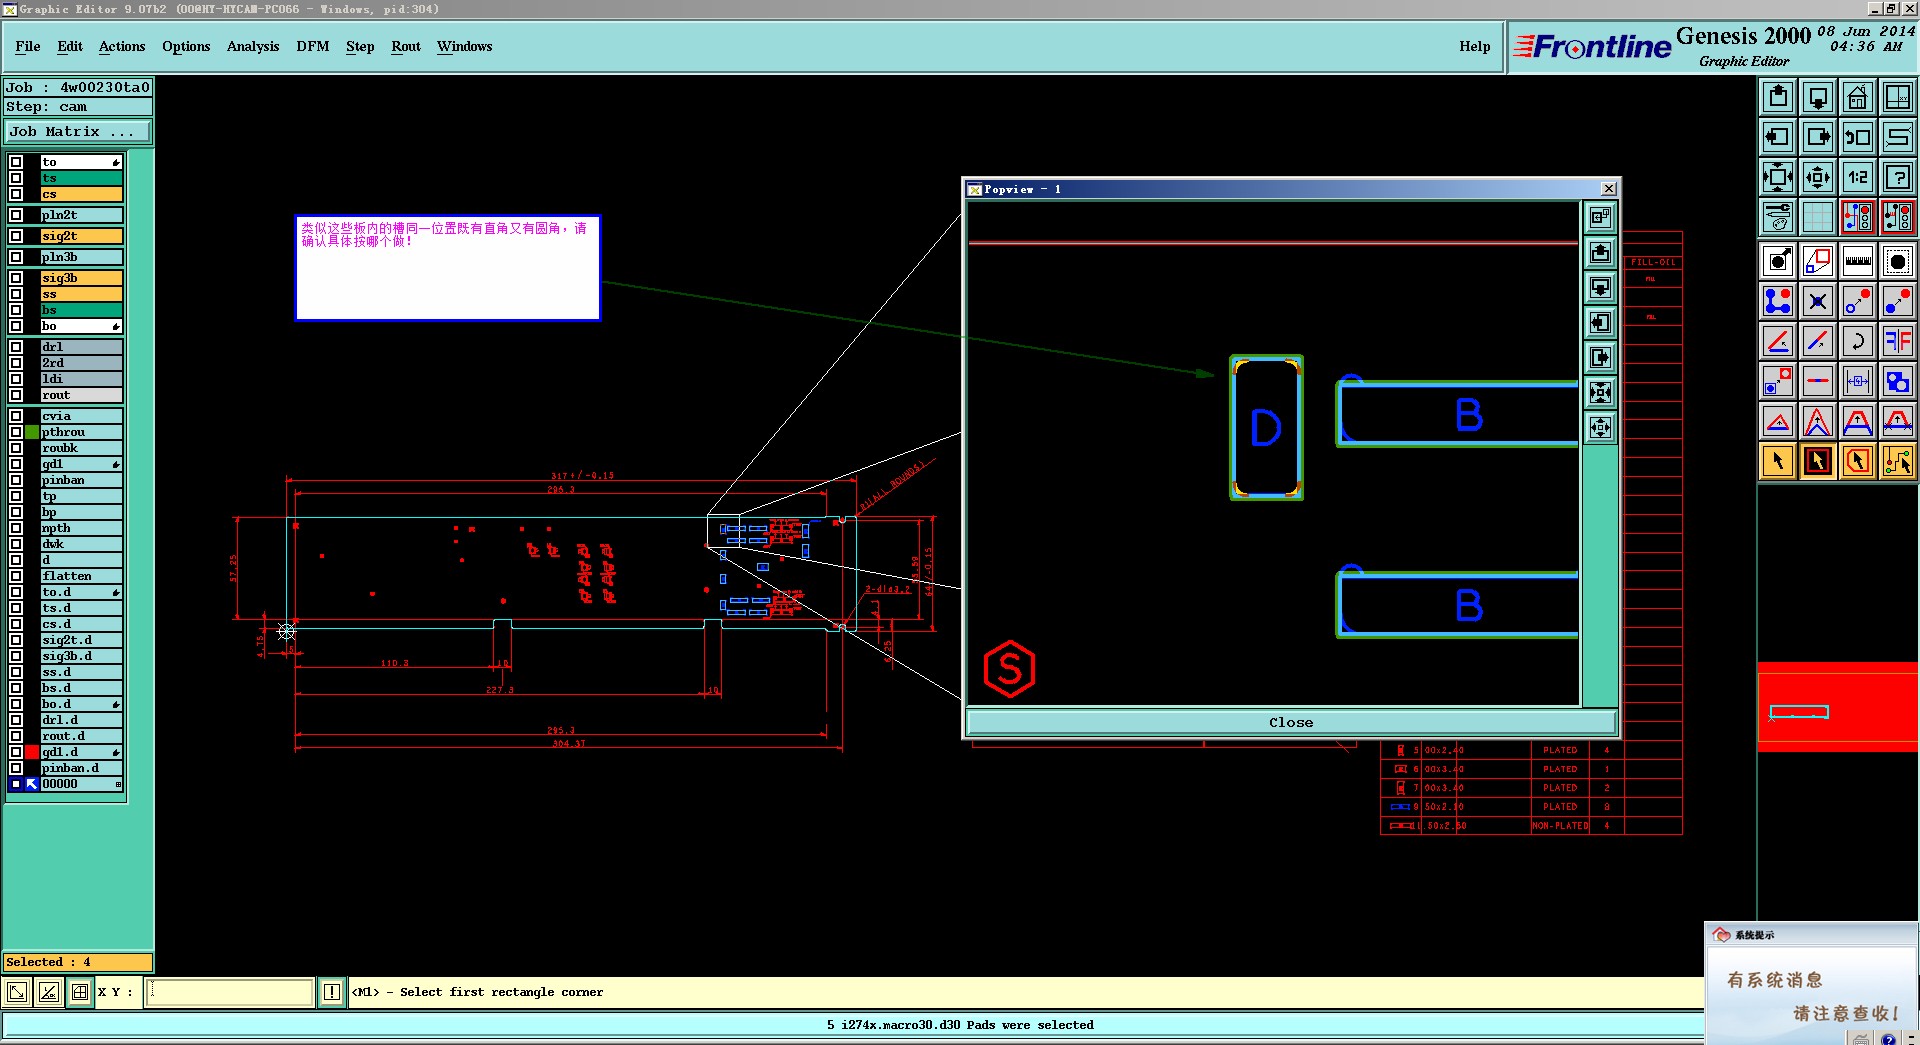Click the exclamation mark icon beside the coordinate field
The image size is (1920, 1045).
click(x=332, y=992)
